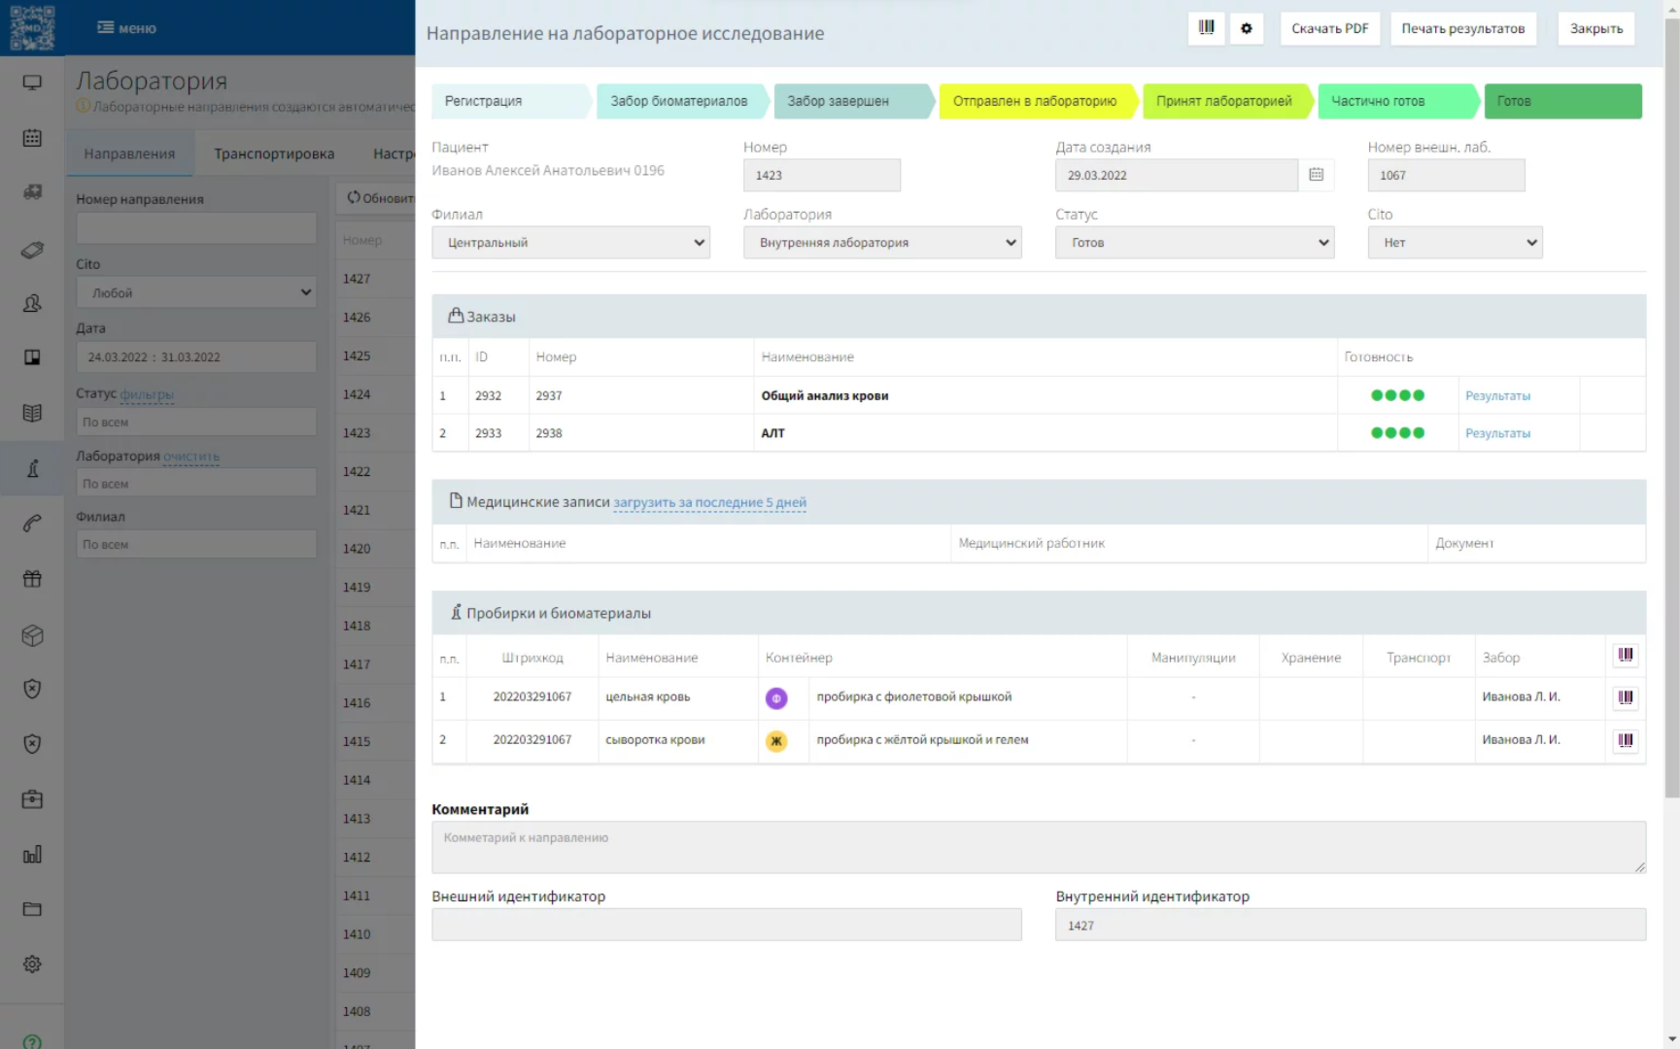
Task: Open the person icon in sidebar
Action: point(32,303)
